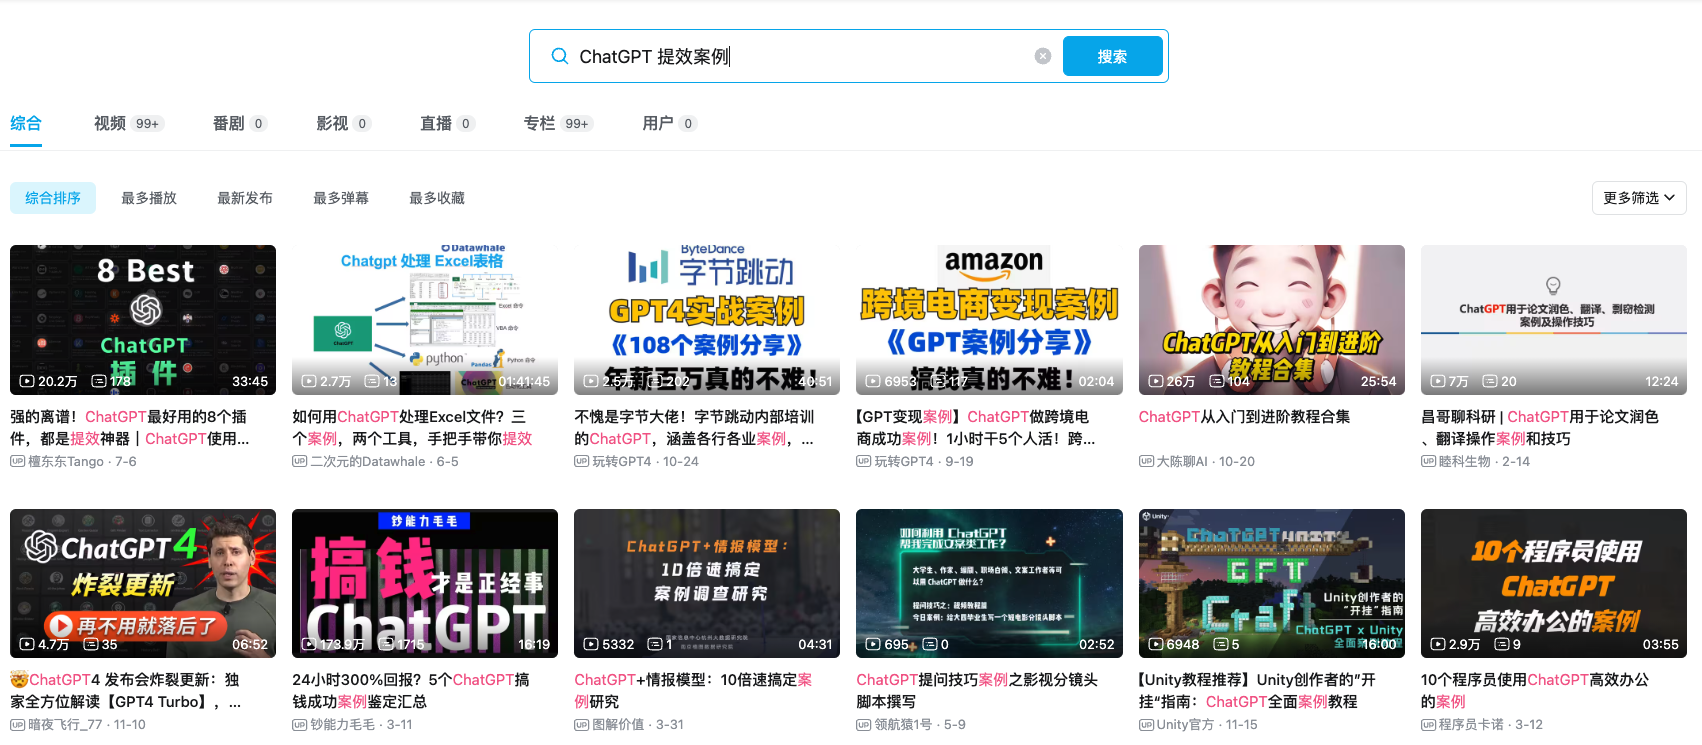Open title 昌哥聊科研 ChatGPT用于论文润色
Viewport: 1702px width, 745px height.
coord(1540,428)
